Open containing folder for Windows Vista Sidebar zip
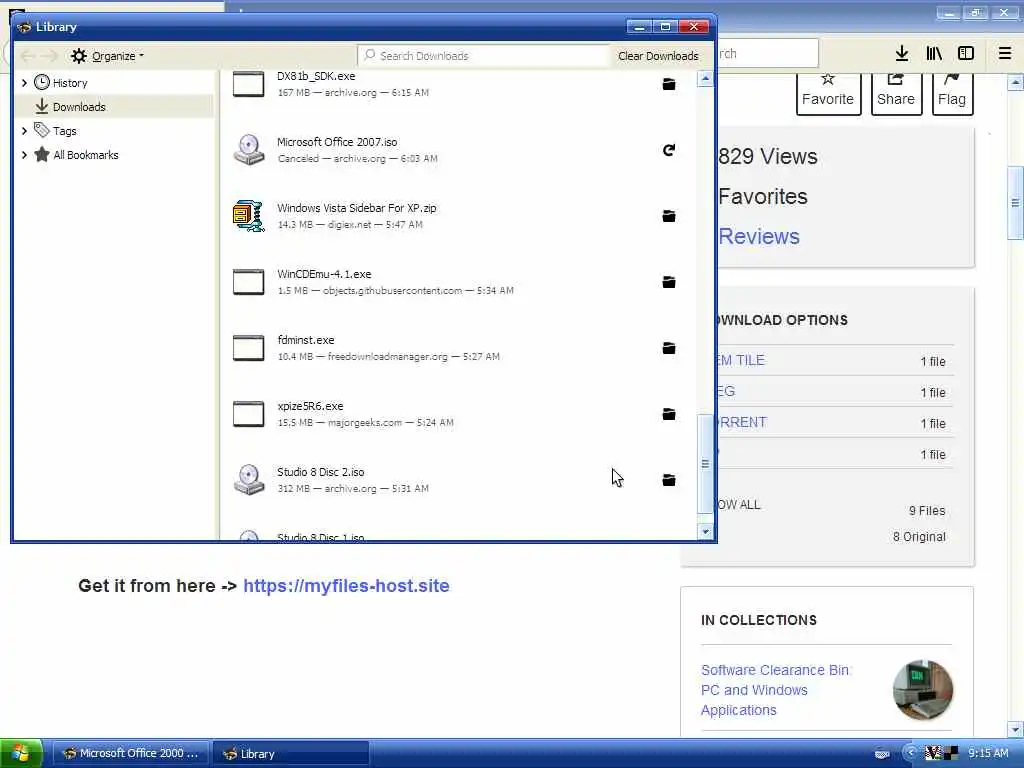 [x=669, y=216]
